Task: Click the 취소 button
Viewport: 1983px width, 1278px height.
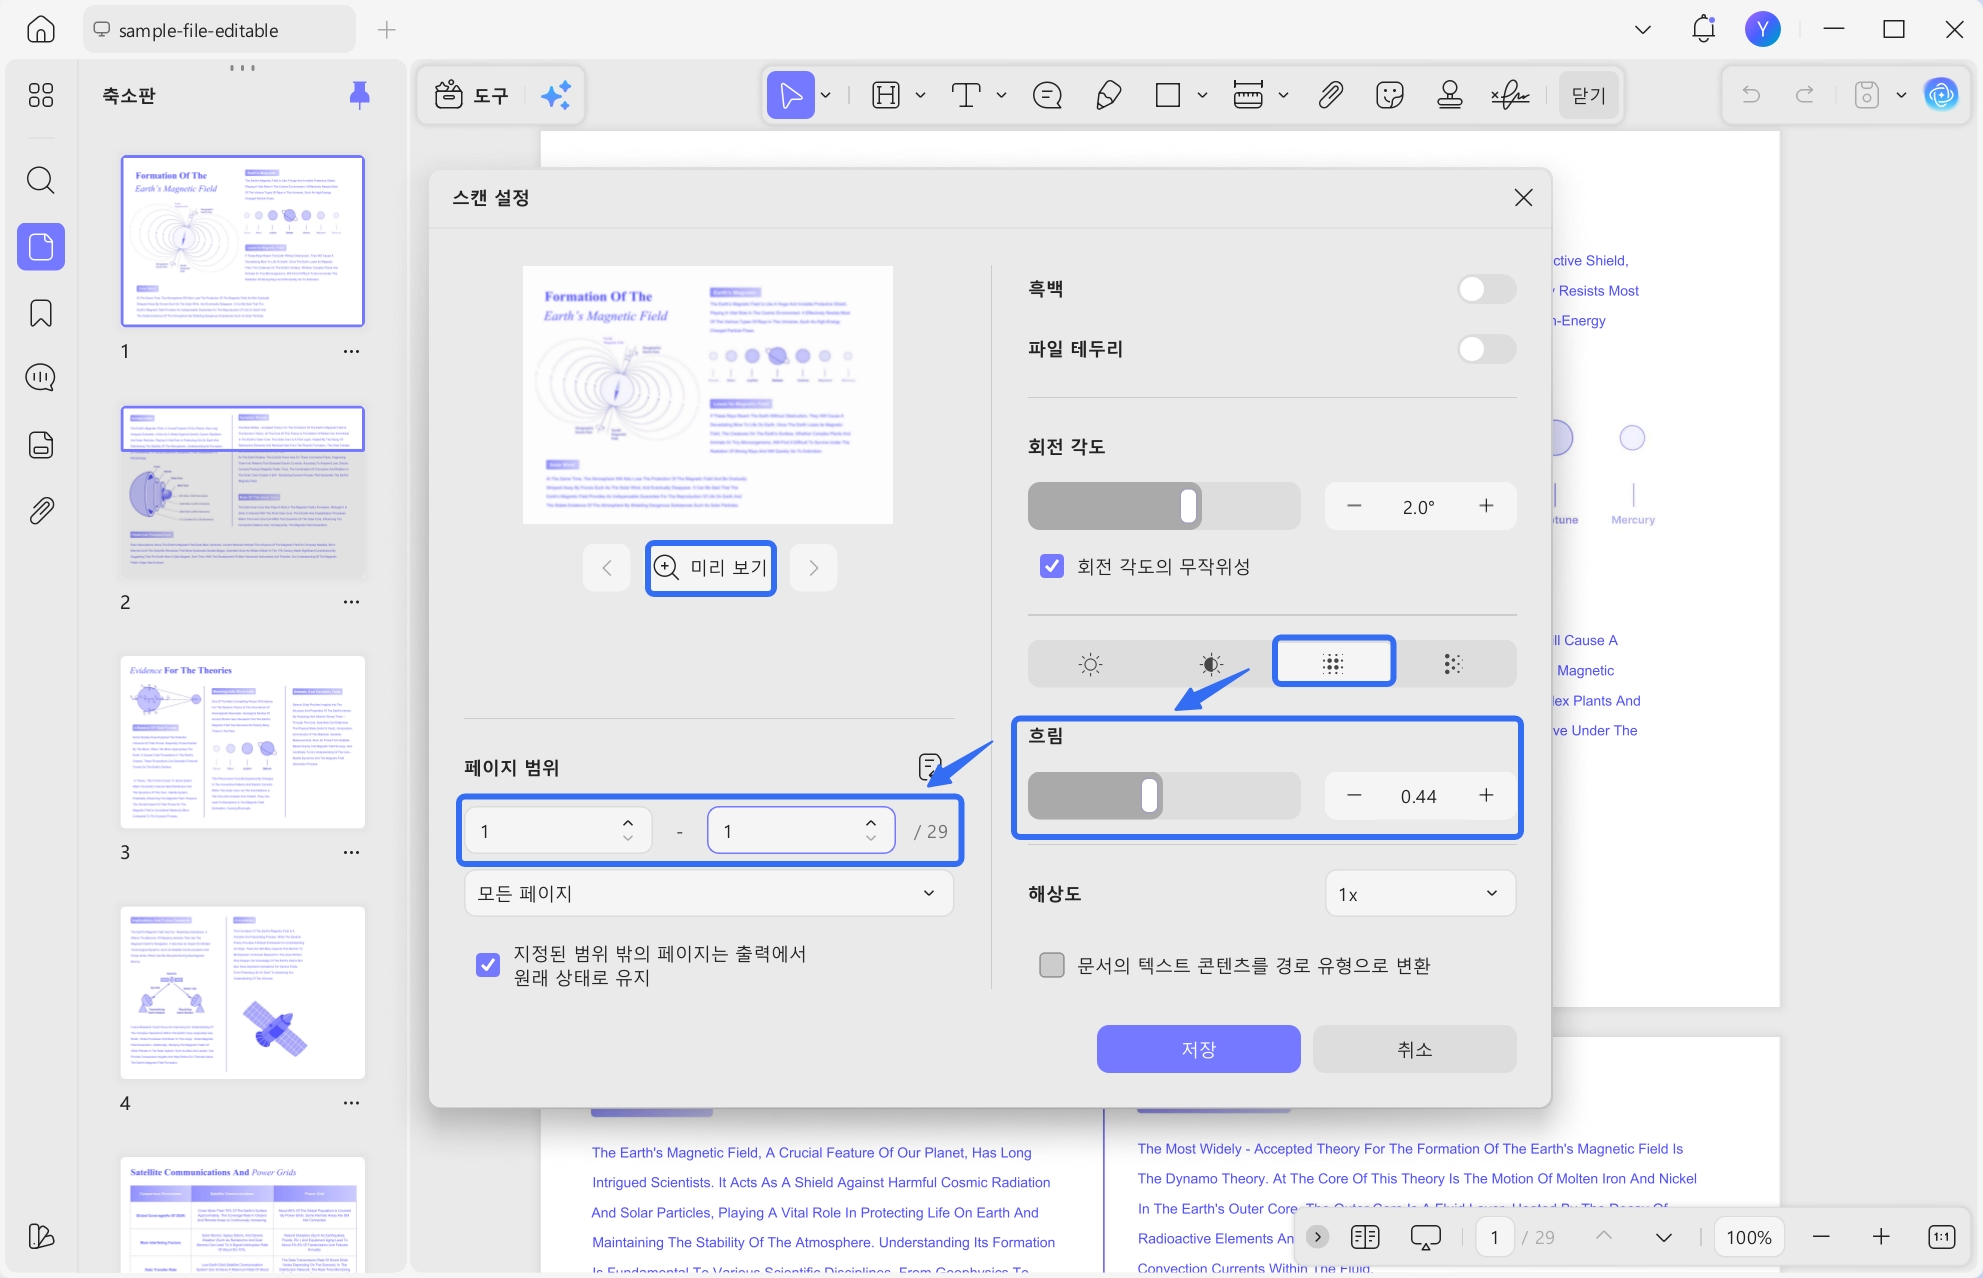Action: 1414,1049
